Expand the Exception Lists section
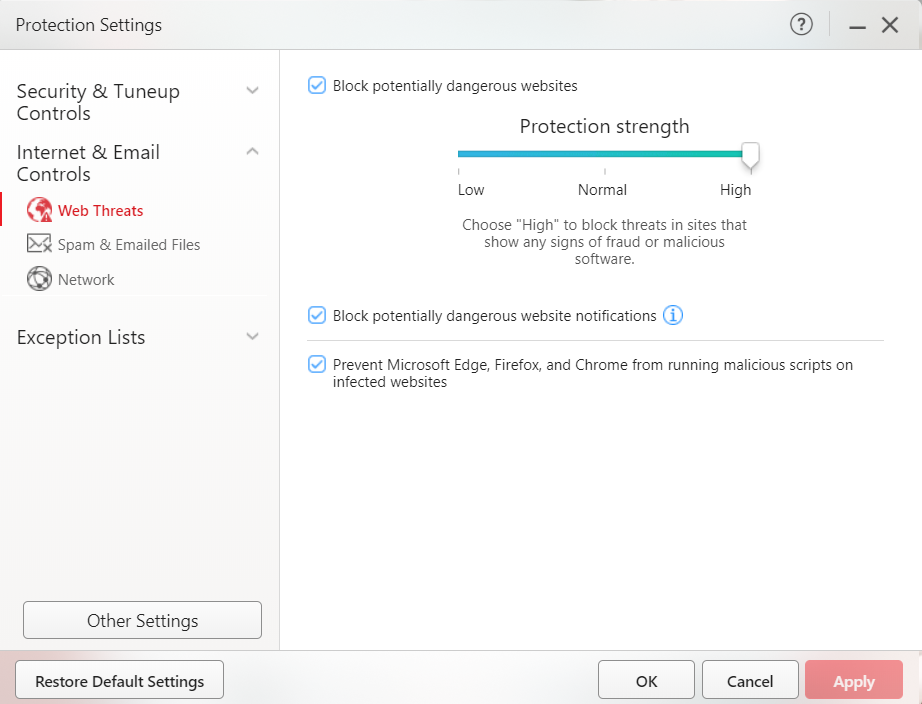 (x=252, y=337)
